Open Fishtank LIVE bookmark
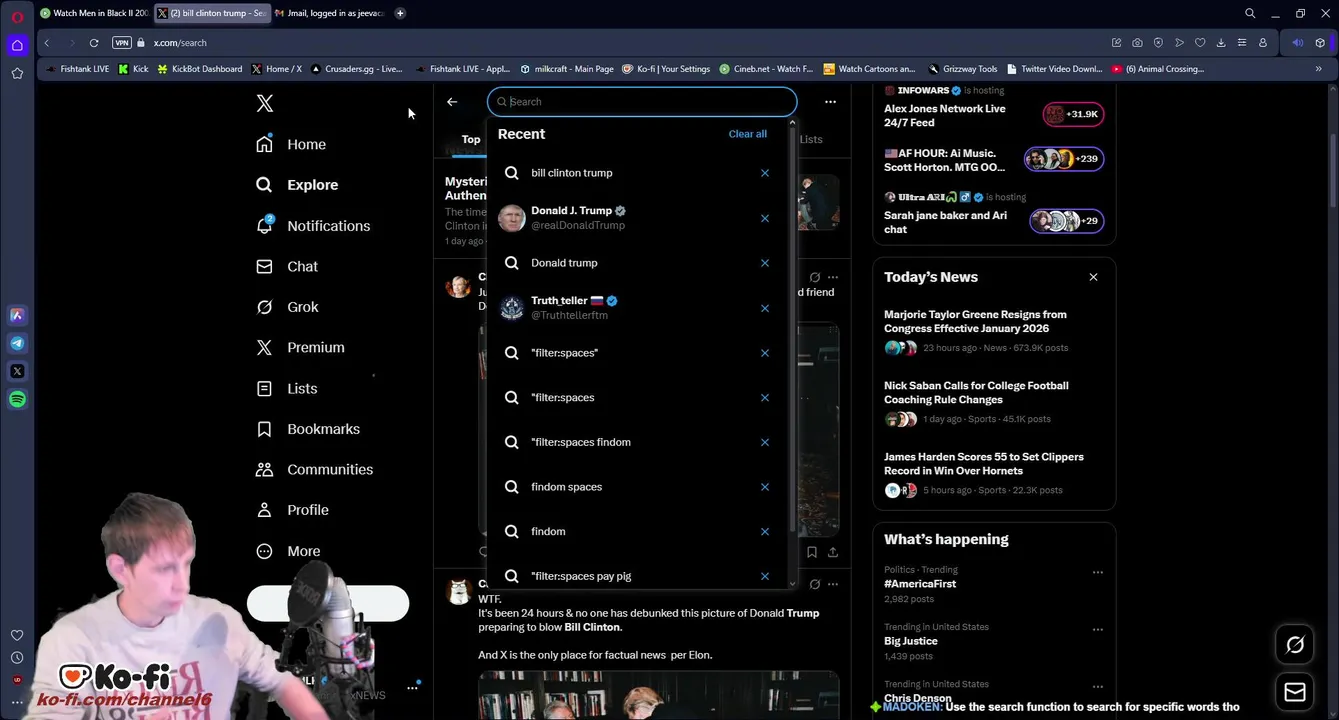 [77, 69]
